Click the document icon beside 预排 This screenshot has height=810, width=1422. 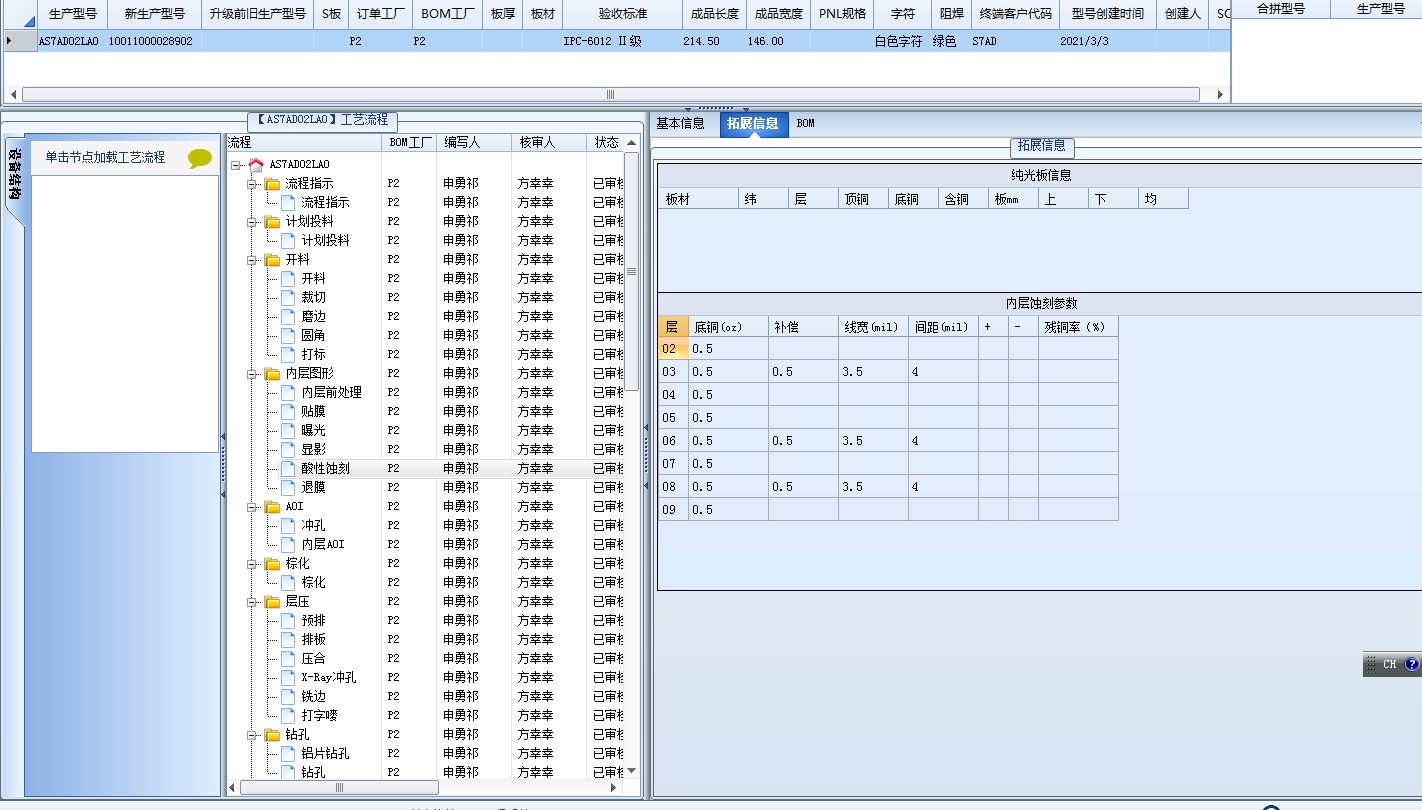[x=288, y=620]
